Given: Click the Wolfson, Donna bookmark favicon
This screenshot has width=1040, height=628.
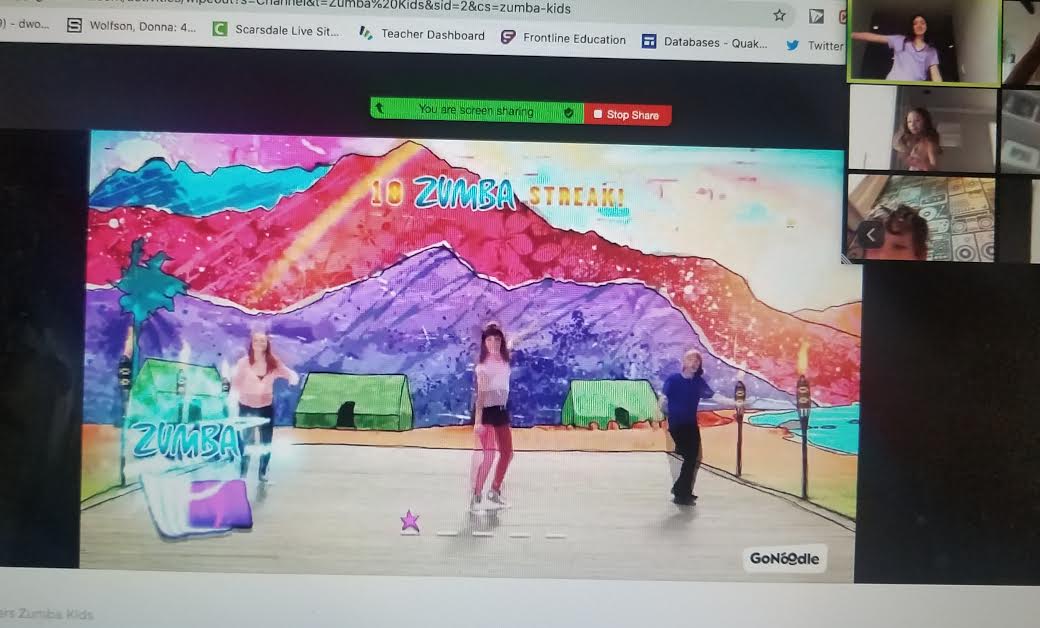Looking at the screenshot, I should pos(74,25).
